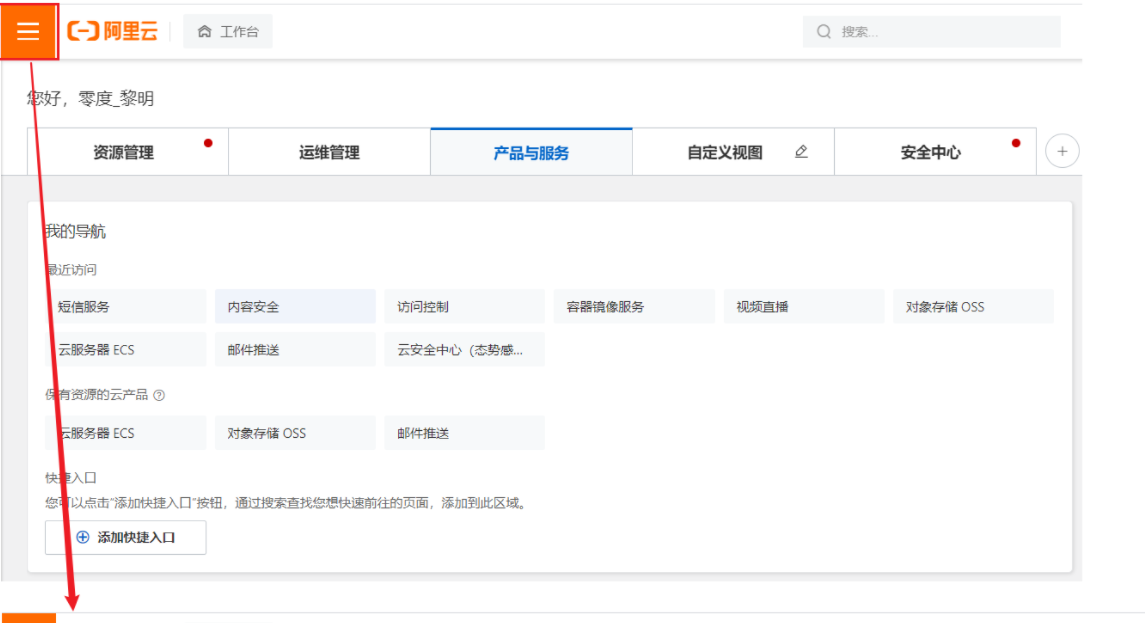This screenshot has height=623, width=1145.
Task: Open the 安全中心 tab
Action: pyautogui.click(x=935, y=152)
